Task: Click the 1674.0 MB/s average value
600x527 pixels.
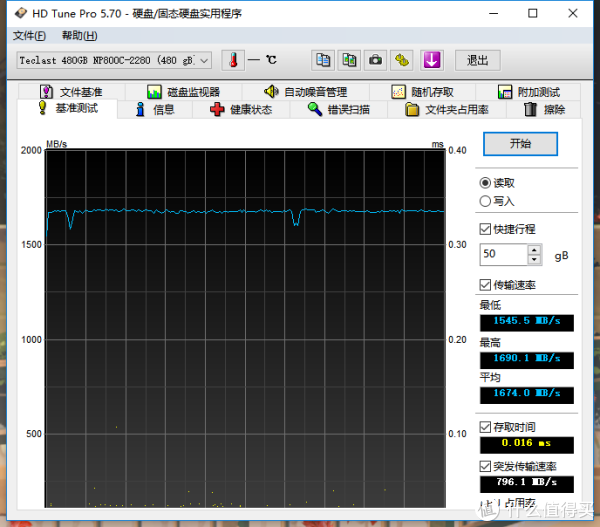Action: 527,395
